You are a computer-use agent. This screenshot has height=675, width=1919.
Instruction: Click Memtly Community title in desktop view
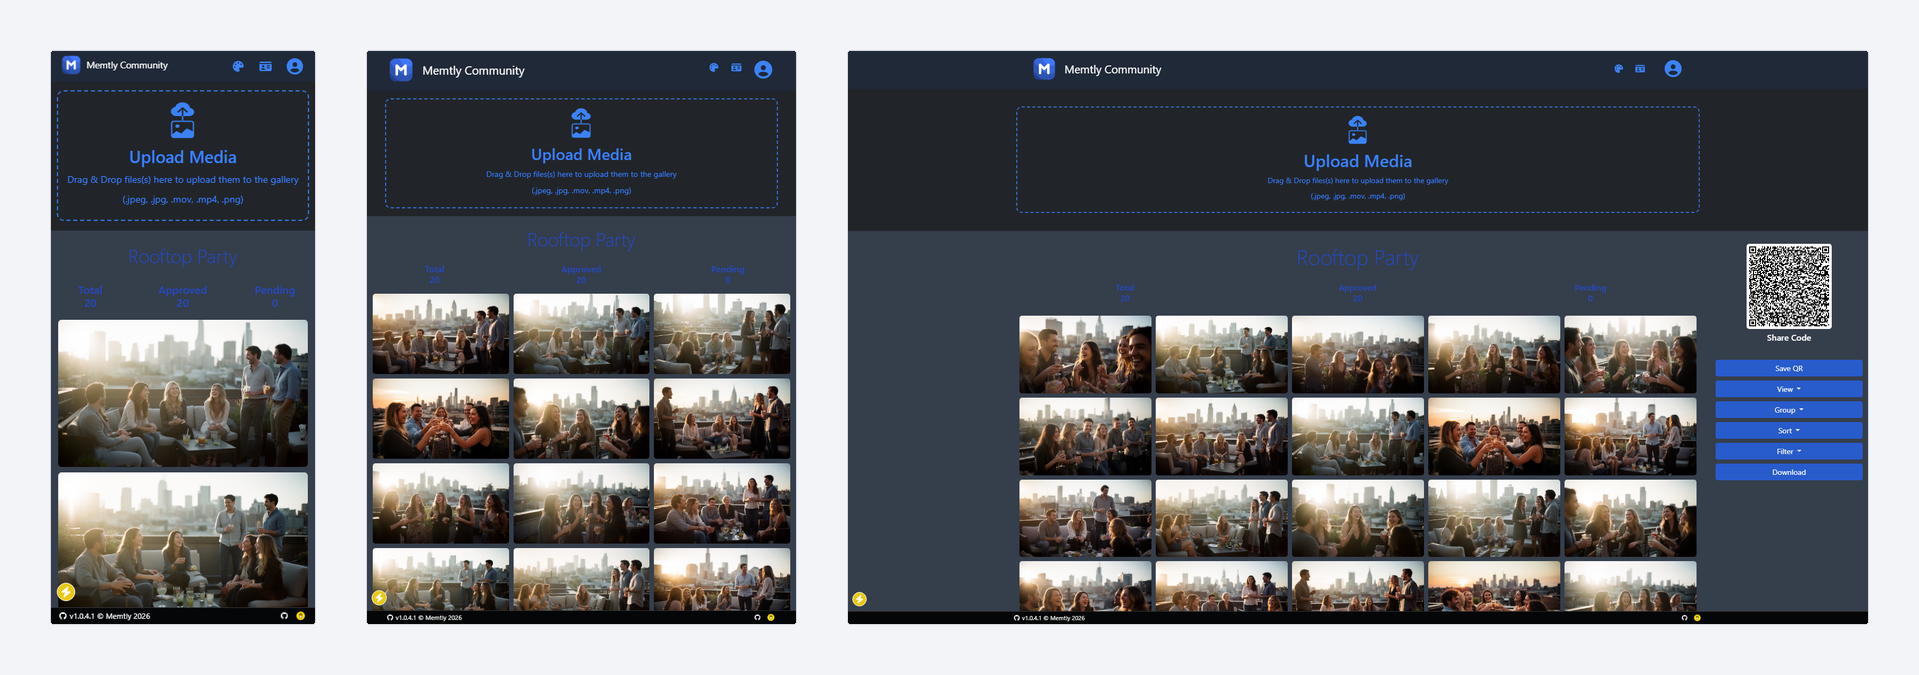pyautogui.click(x=1112, y=70)
